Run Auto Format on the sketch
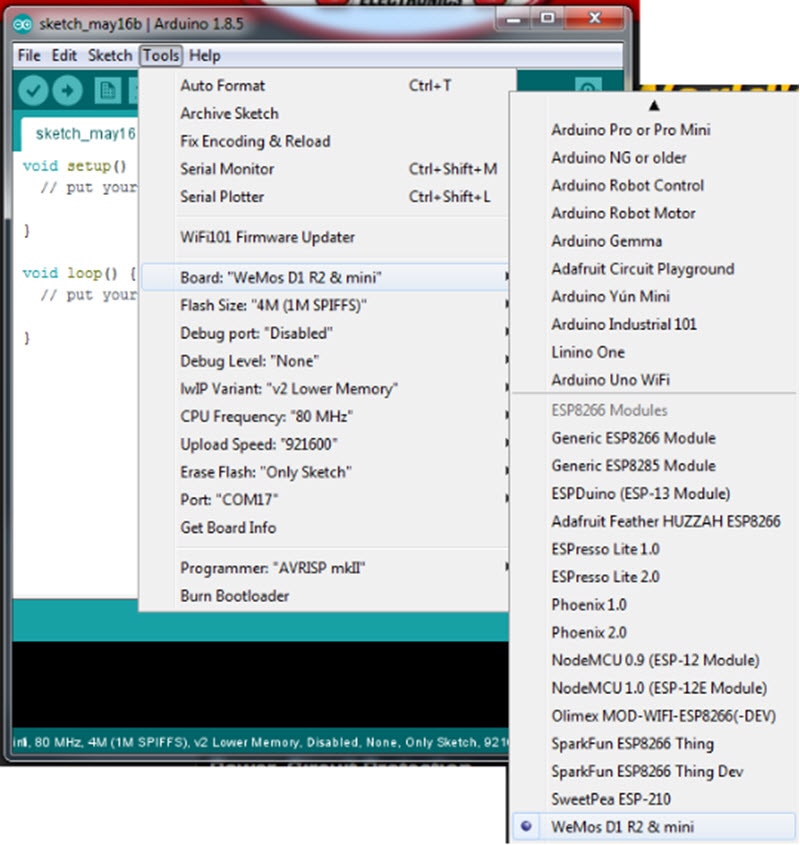Viewport: 800px width, 845px height. pyautogui.click(x=222, y=86)
